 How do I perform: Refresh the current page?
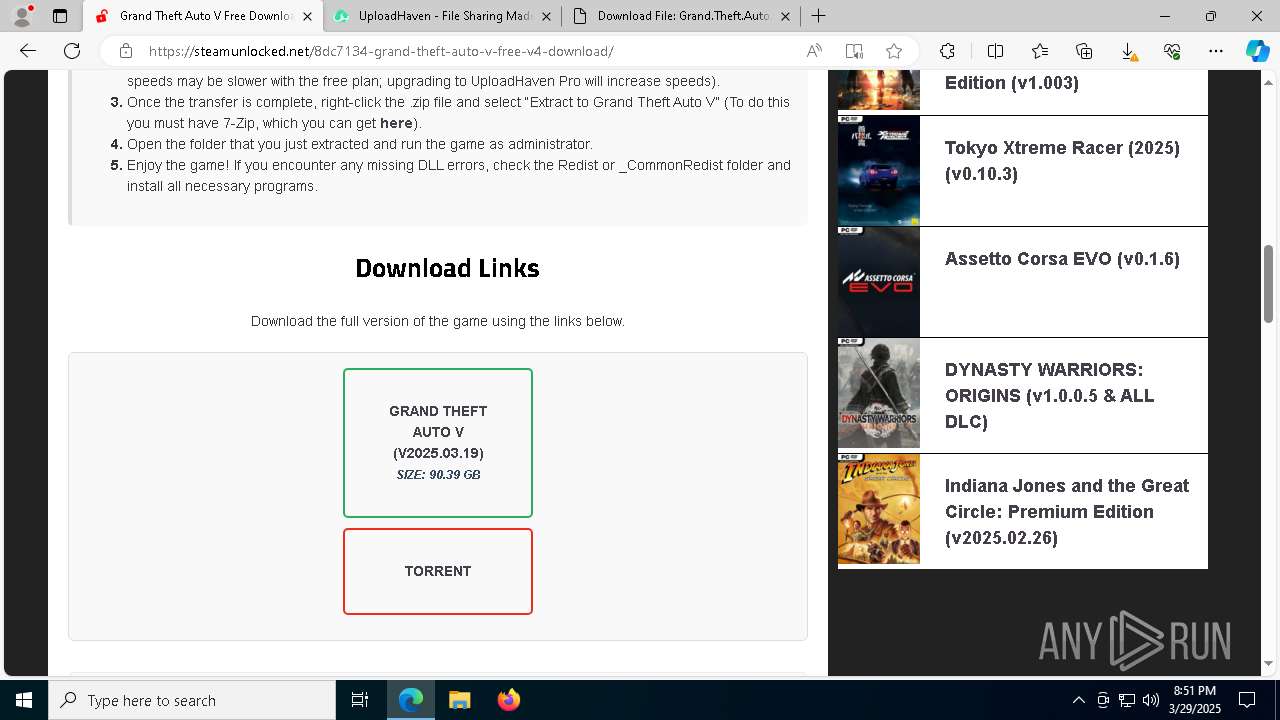(x=72, y=51)
